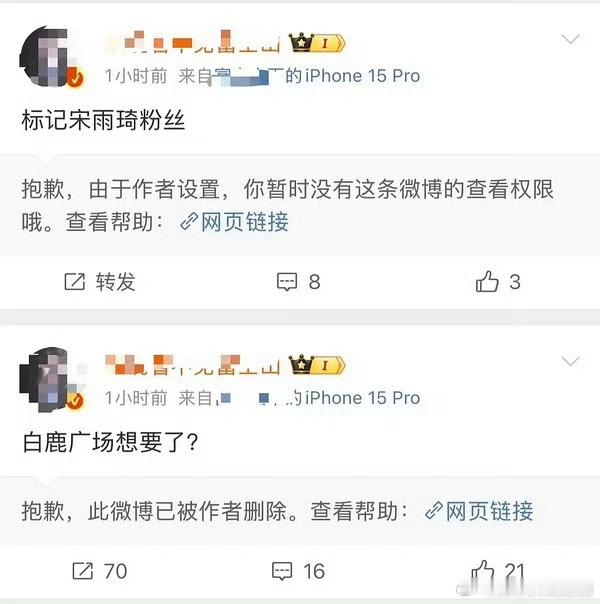Viewport: 600px width, 604px height.
Task: Open the second post author's avatar
Action: 50,379
